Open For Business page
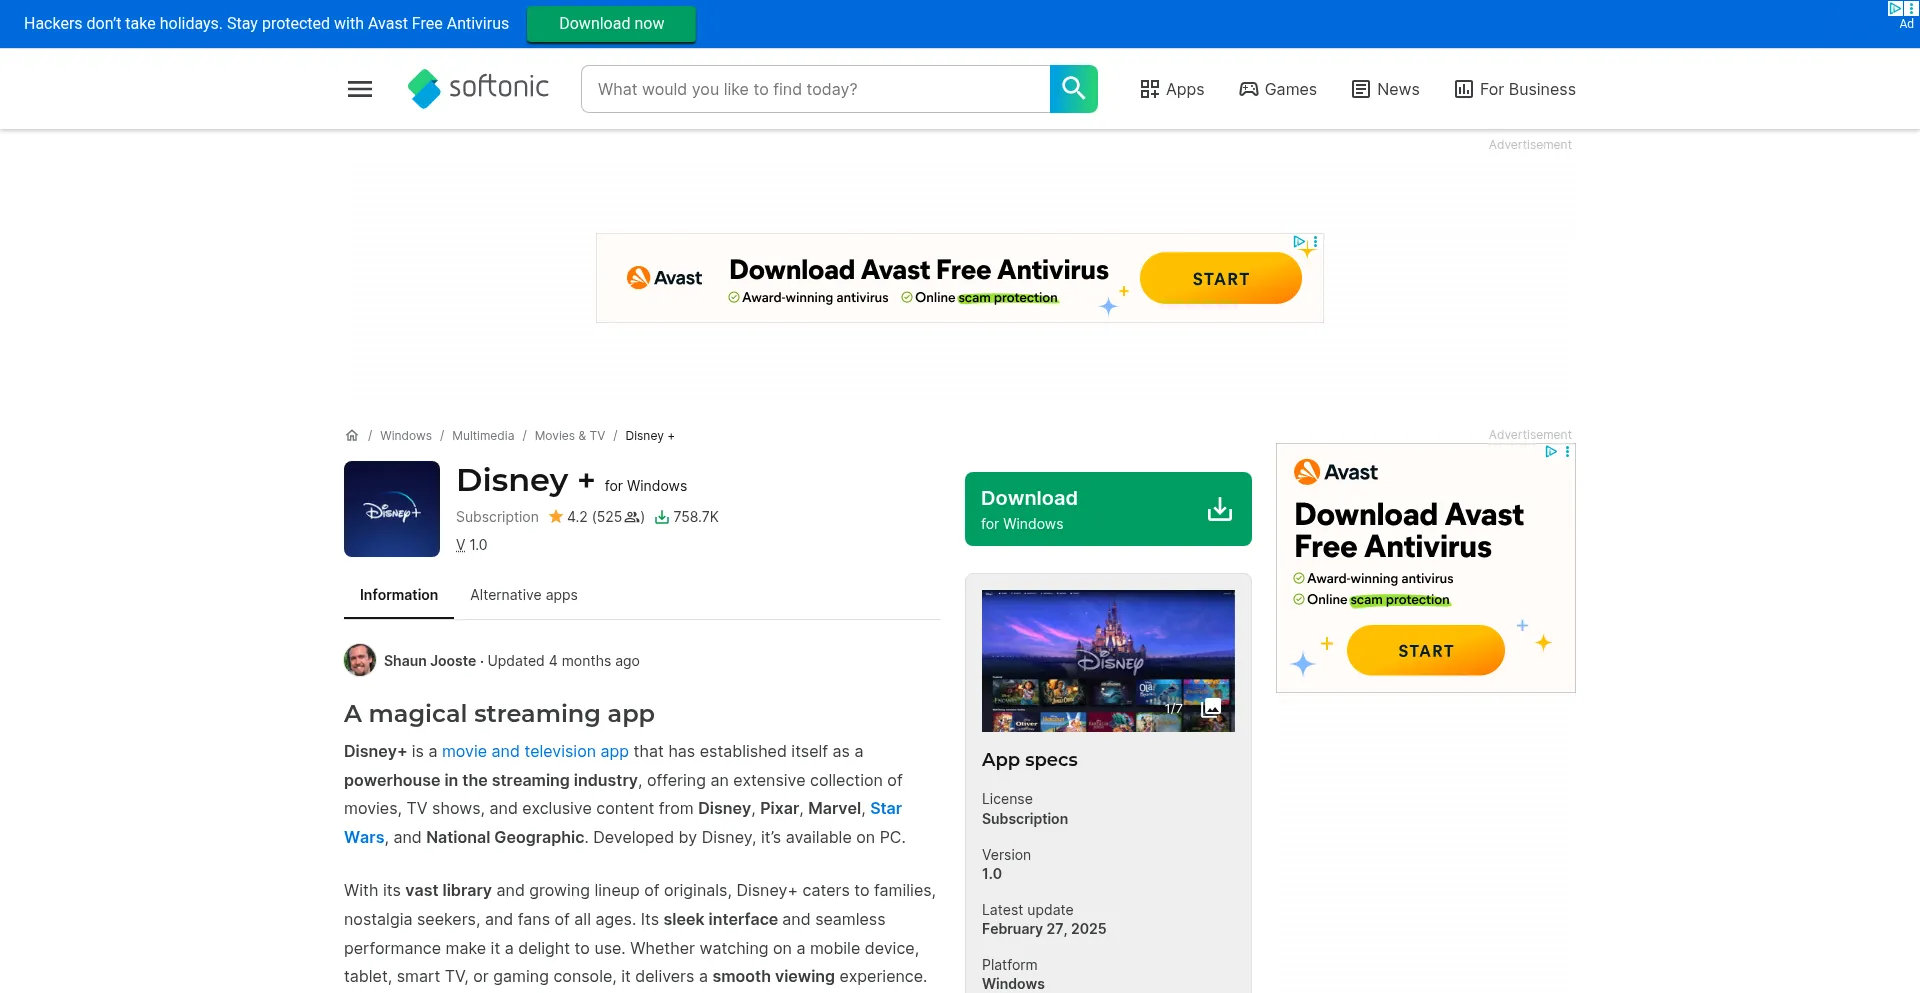This screenshot has width=1920, height=993. (x=1515, y=89)
